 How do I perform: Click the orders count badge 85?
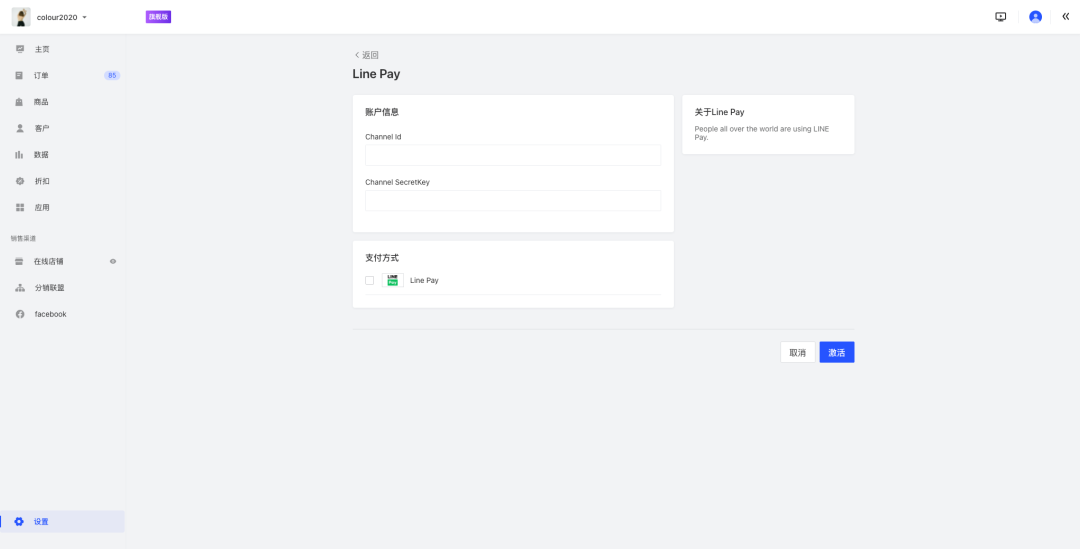click(112, 75)
